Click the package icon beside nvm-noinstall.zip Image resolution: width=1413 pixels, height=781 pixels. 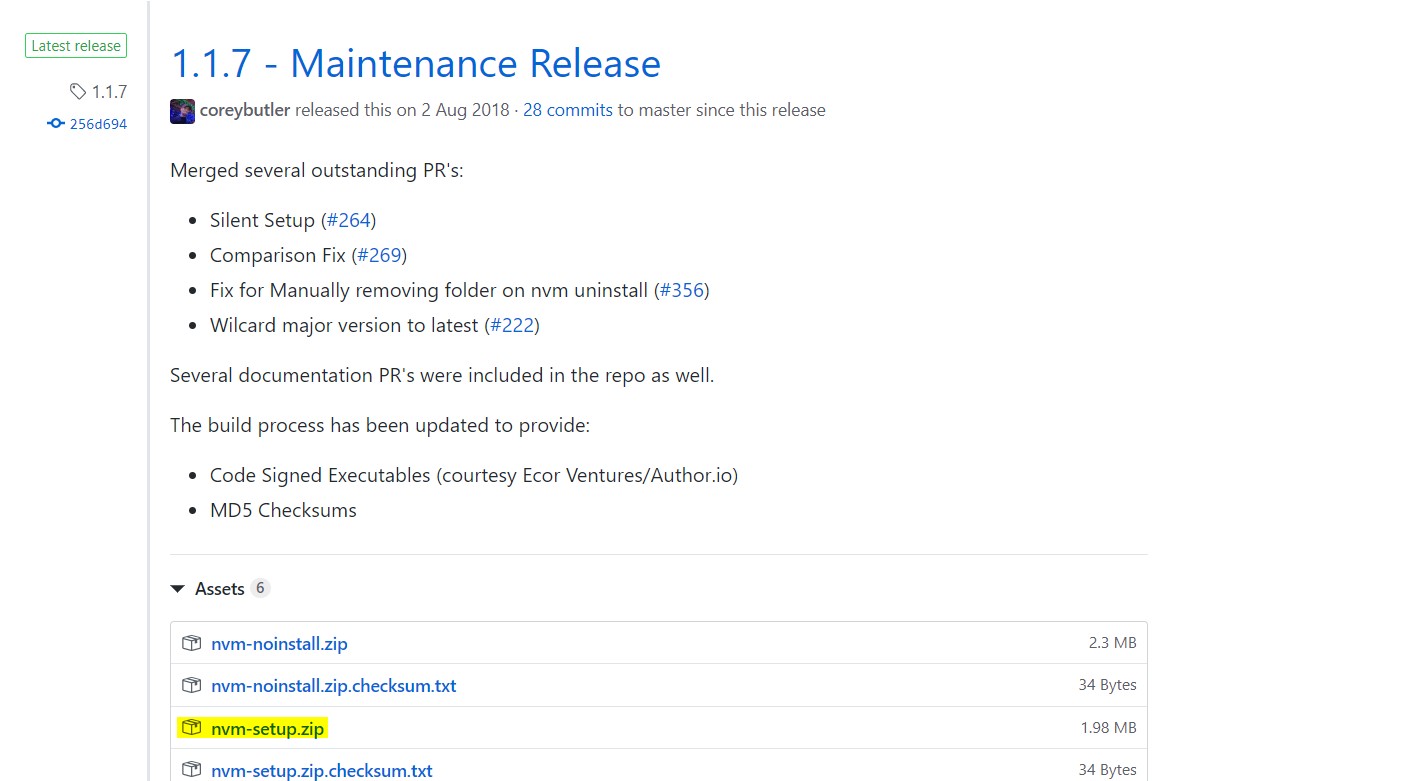(x=191, y=643)
